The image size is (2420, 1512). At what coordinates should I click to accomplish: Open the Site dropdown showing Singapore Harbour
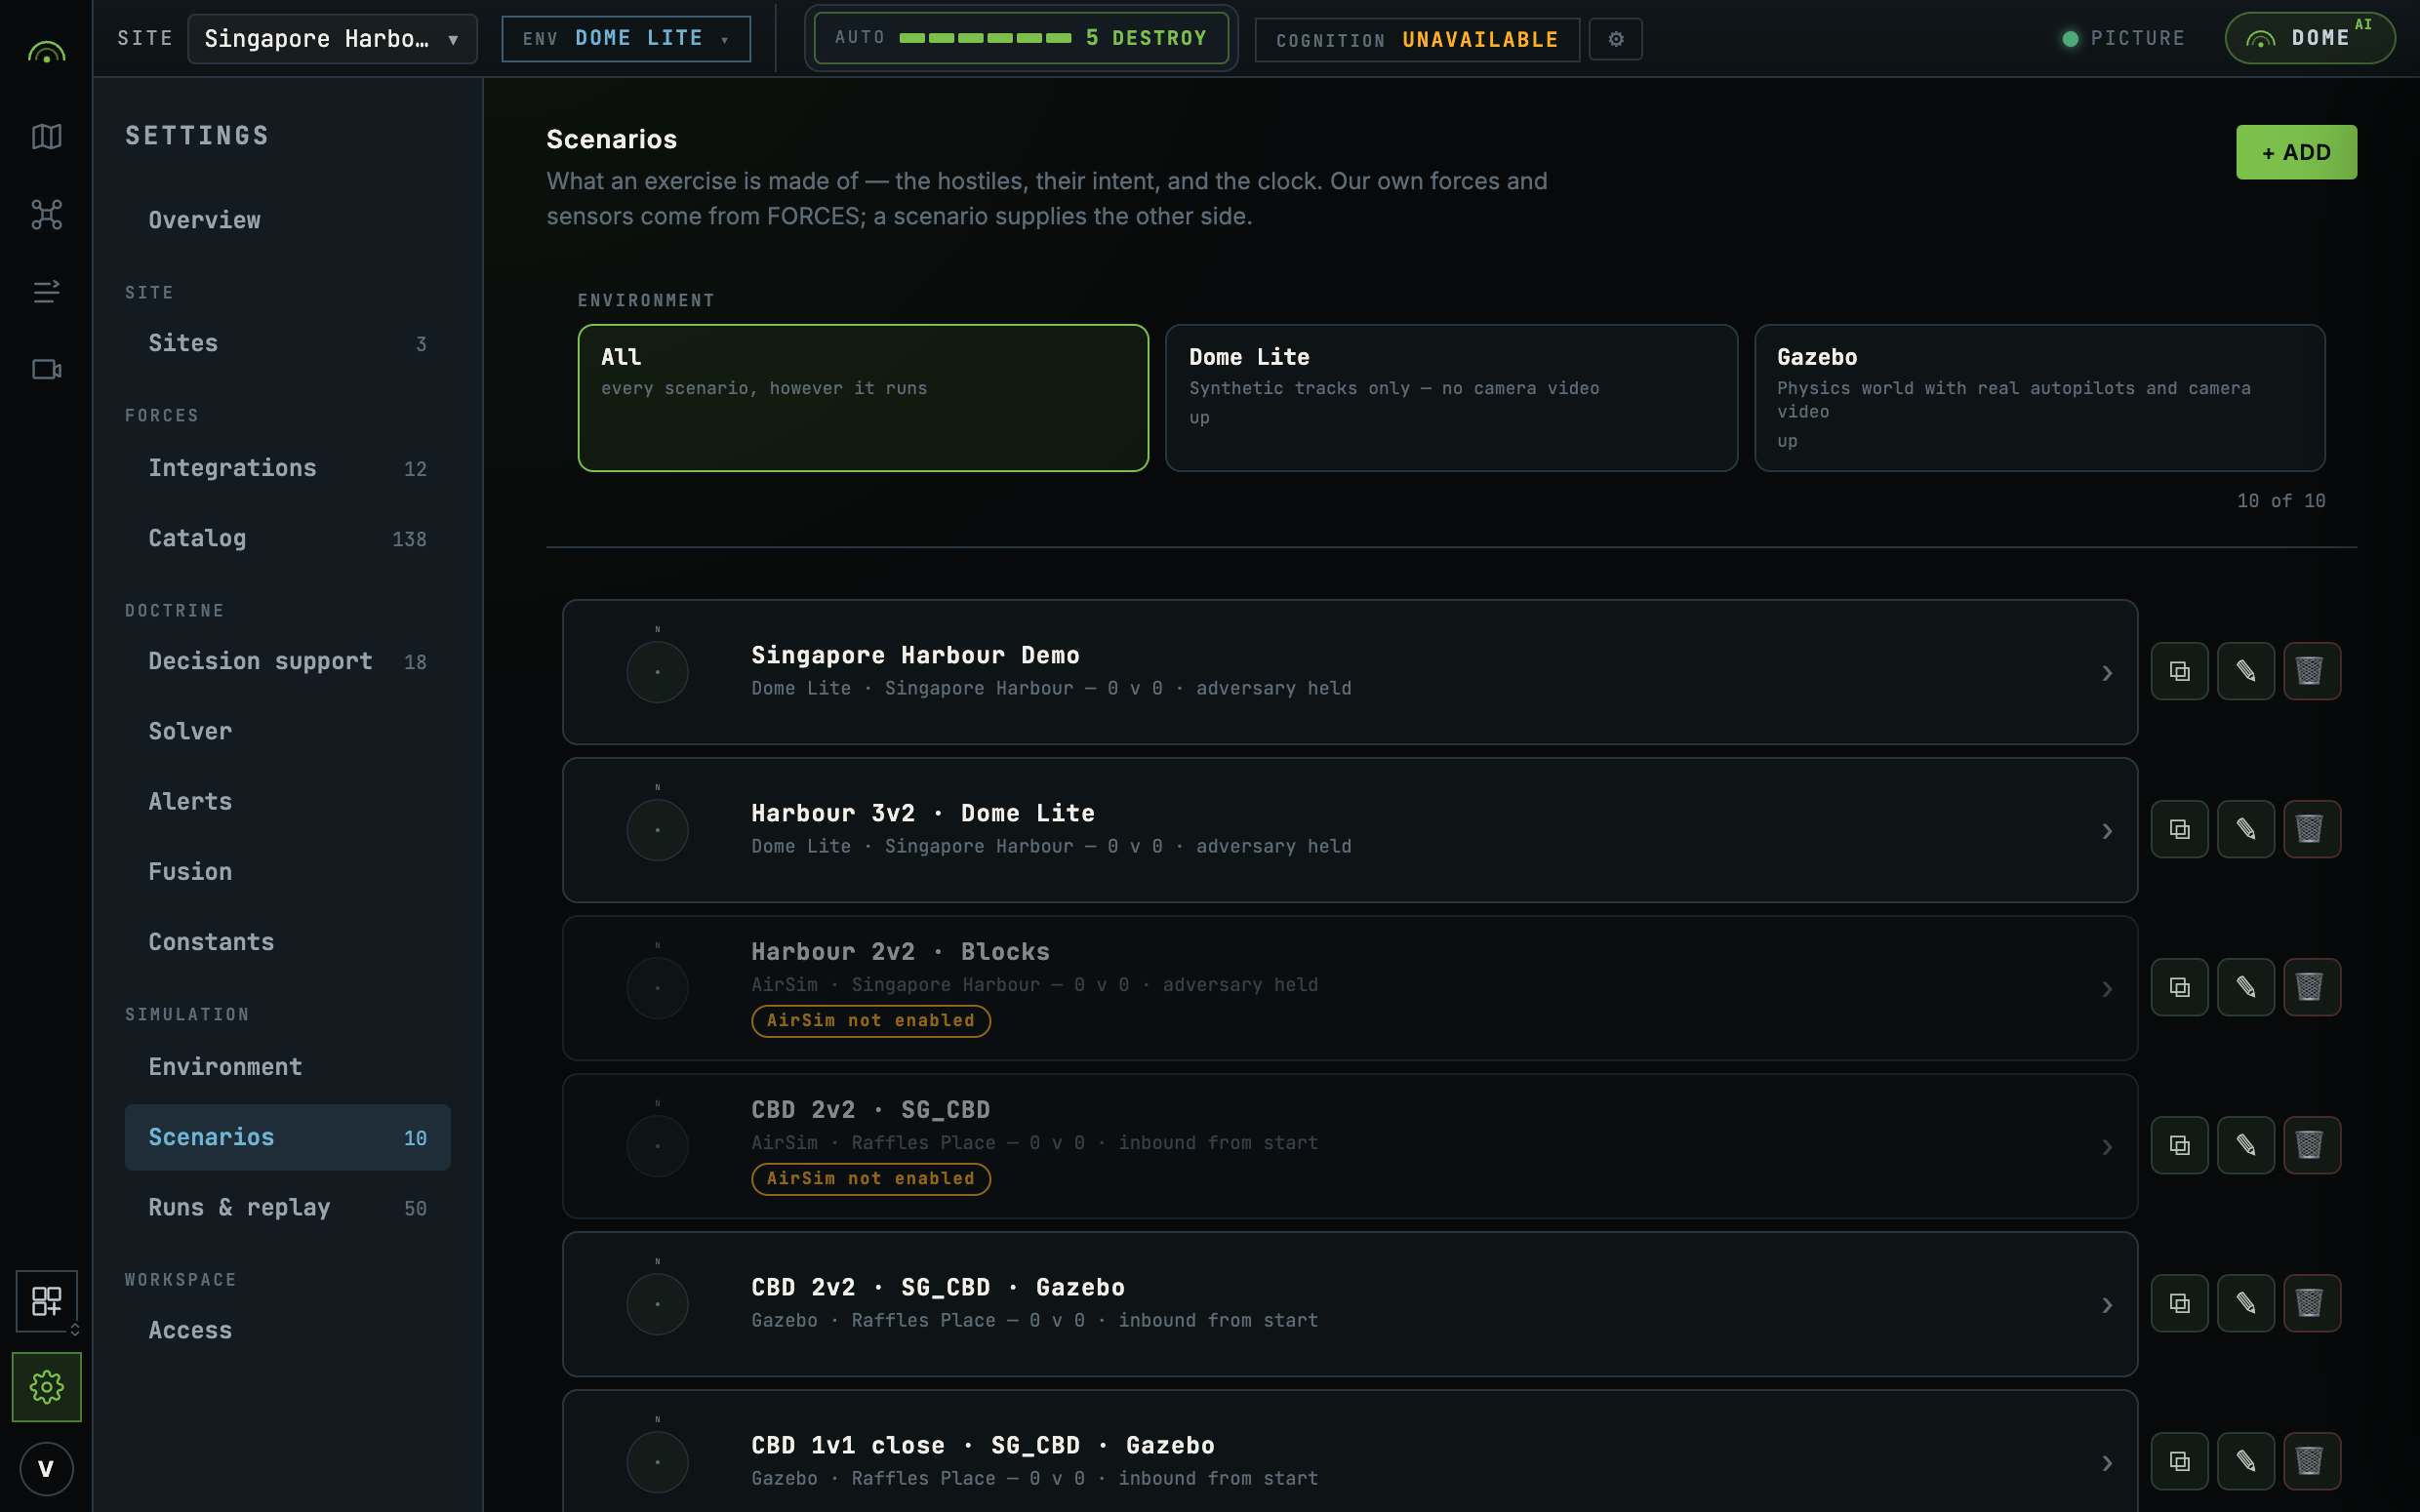point(332,39)
